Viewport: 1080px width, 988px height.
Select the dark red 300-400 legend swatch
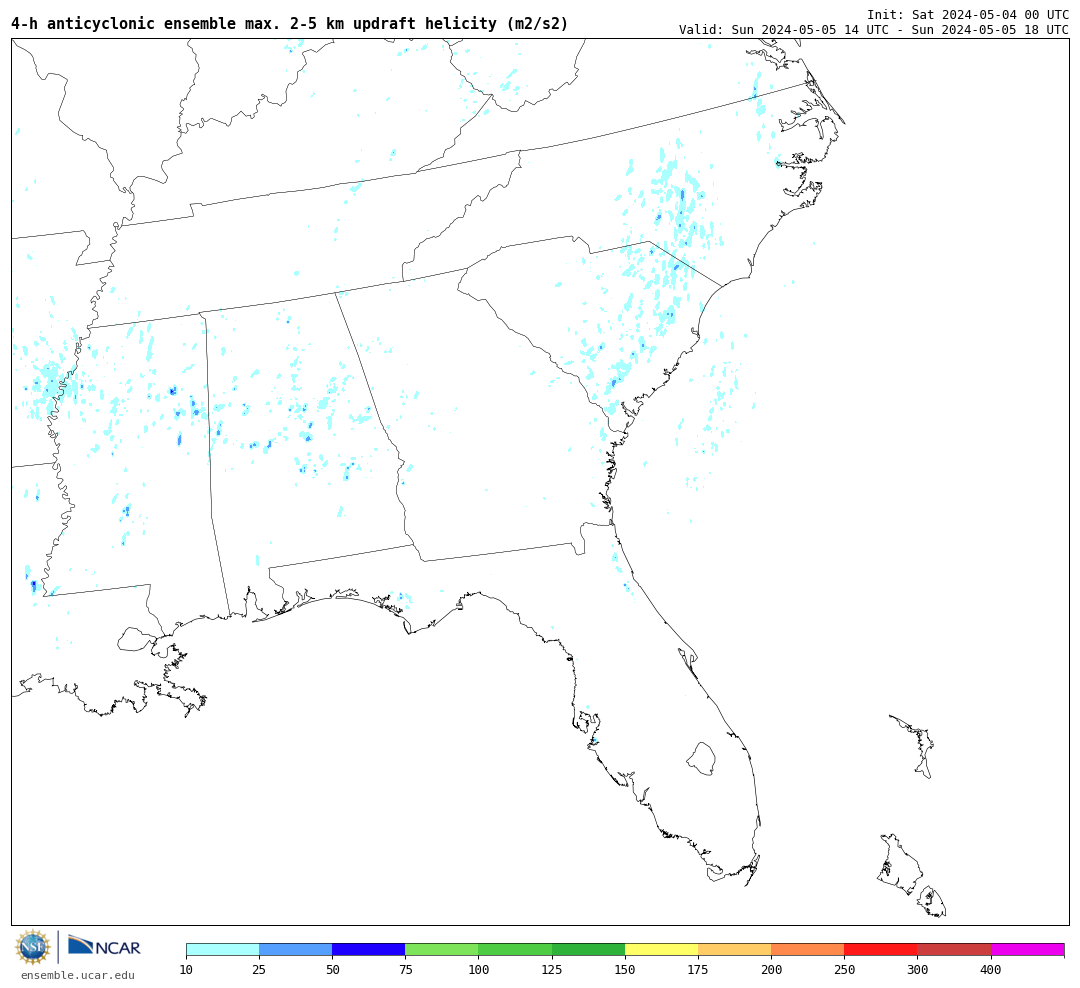pos(954,949)
